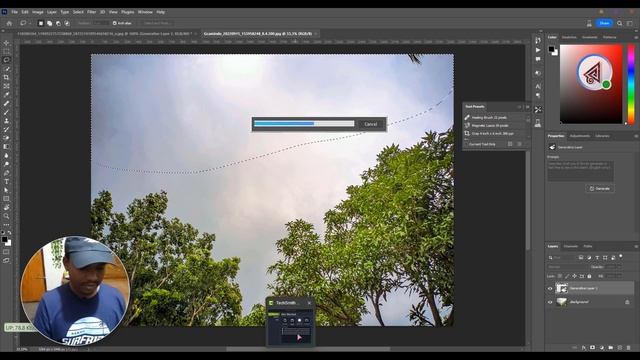Select the Crop tool

6,77
